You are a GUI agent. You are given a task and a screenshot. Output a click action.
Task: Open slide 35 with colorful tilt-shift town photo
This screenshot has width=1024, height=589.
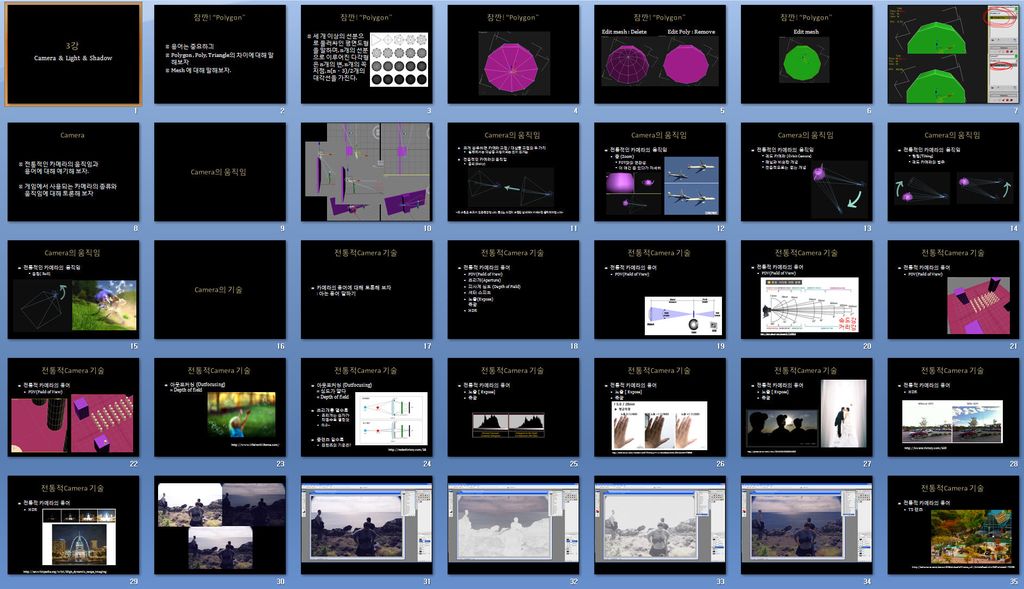953,525
